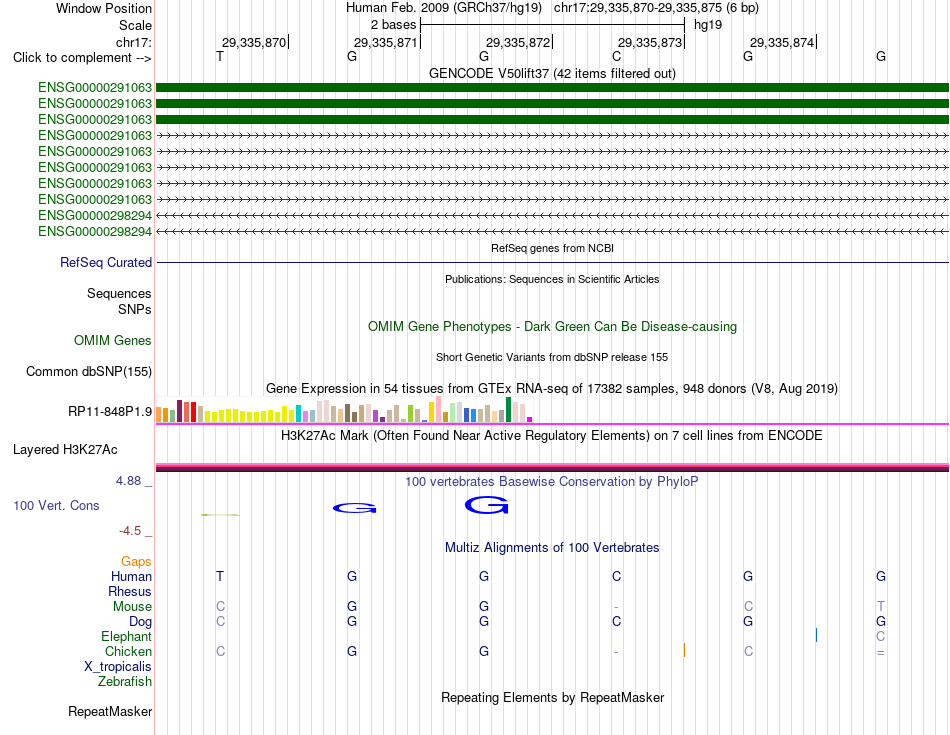Open the GENCODE V50lift37 track title
950x735 pixels.
coord(552,73)
